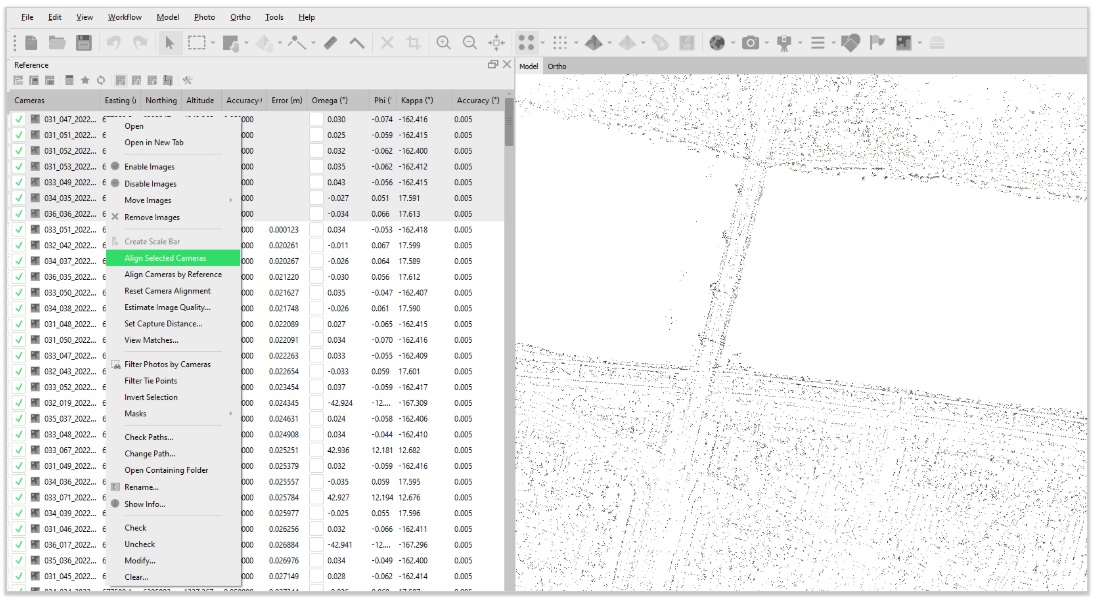Toggle checkbox for camera 034_036_2022

(x=19, y=481)
